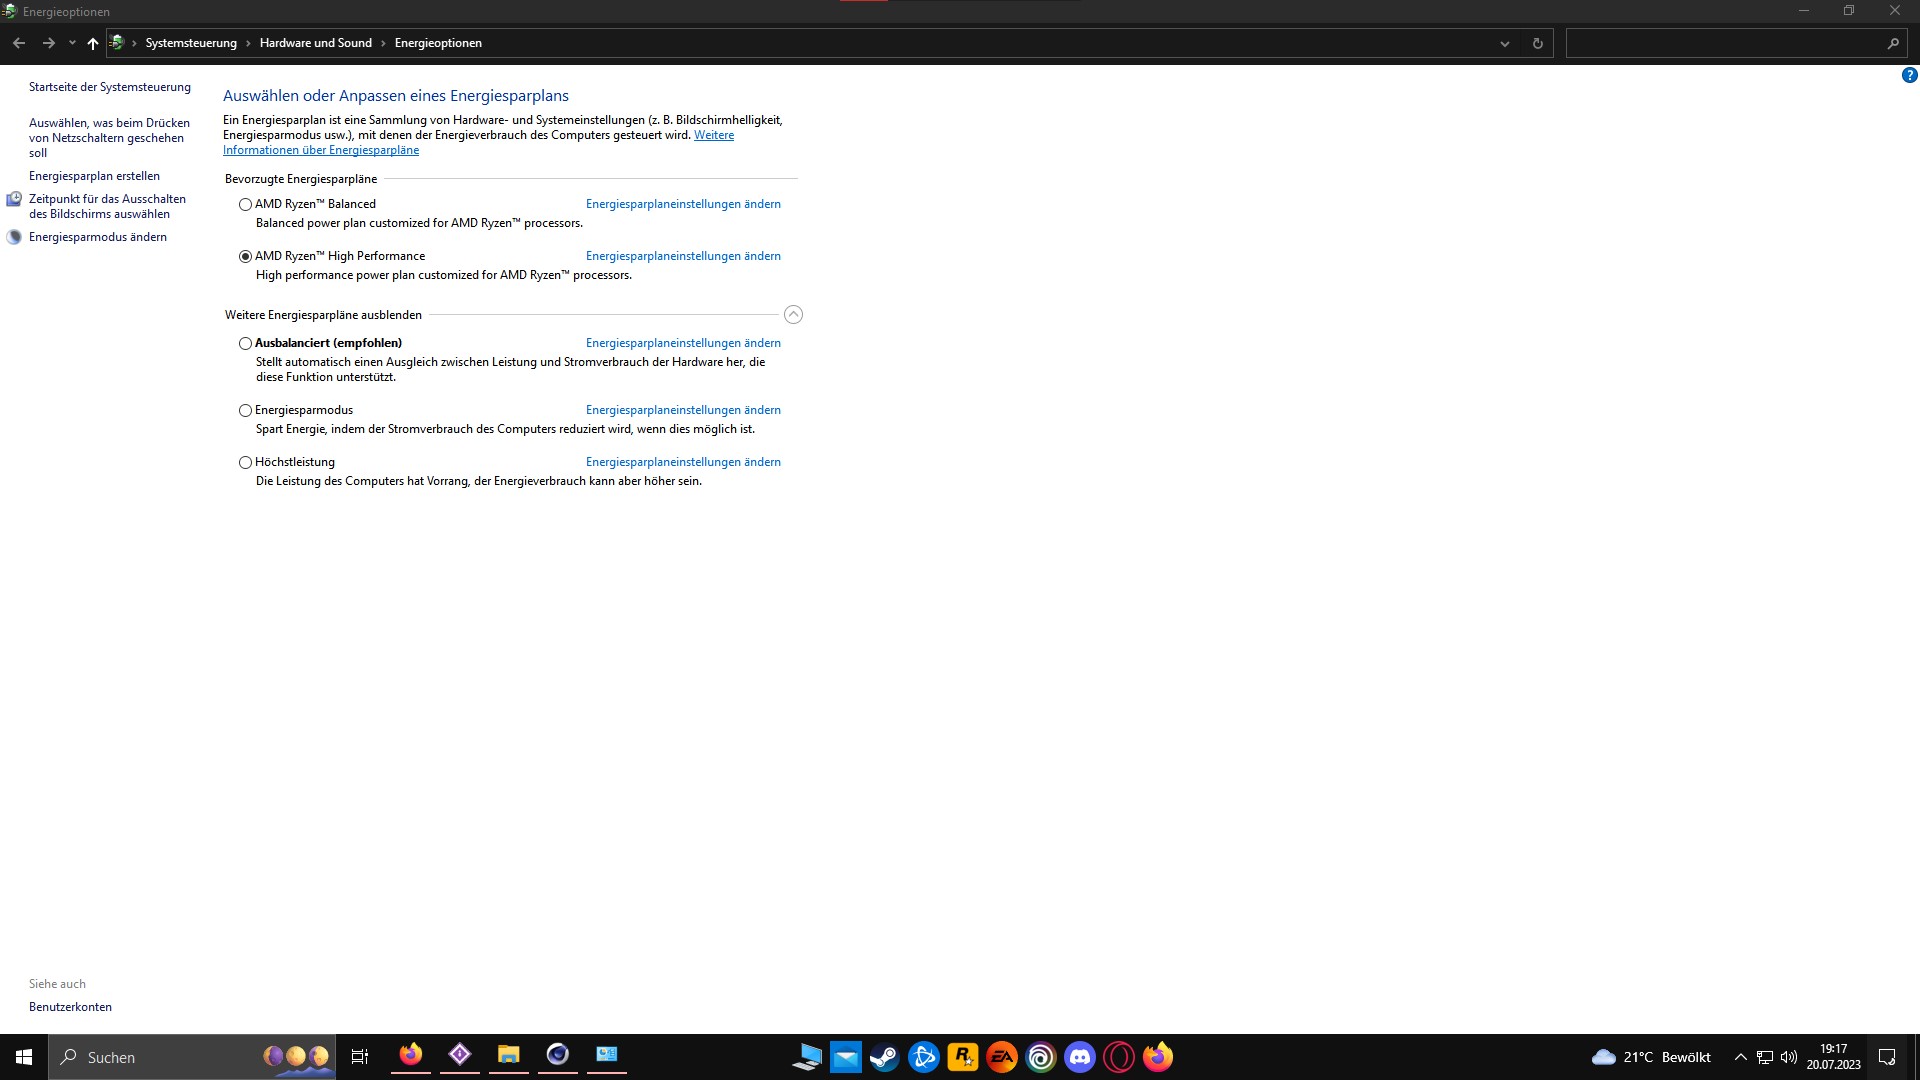The width and height of the screenshot is (1920, 1080).
Task: Expand the chevron after Systemsteuerung in breadcrumb
Action: [x=248, y=43]
